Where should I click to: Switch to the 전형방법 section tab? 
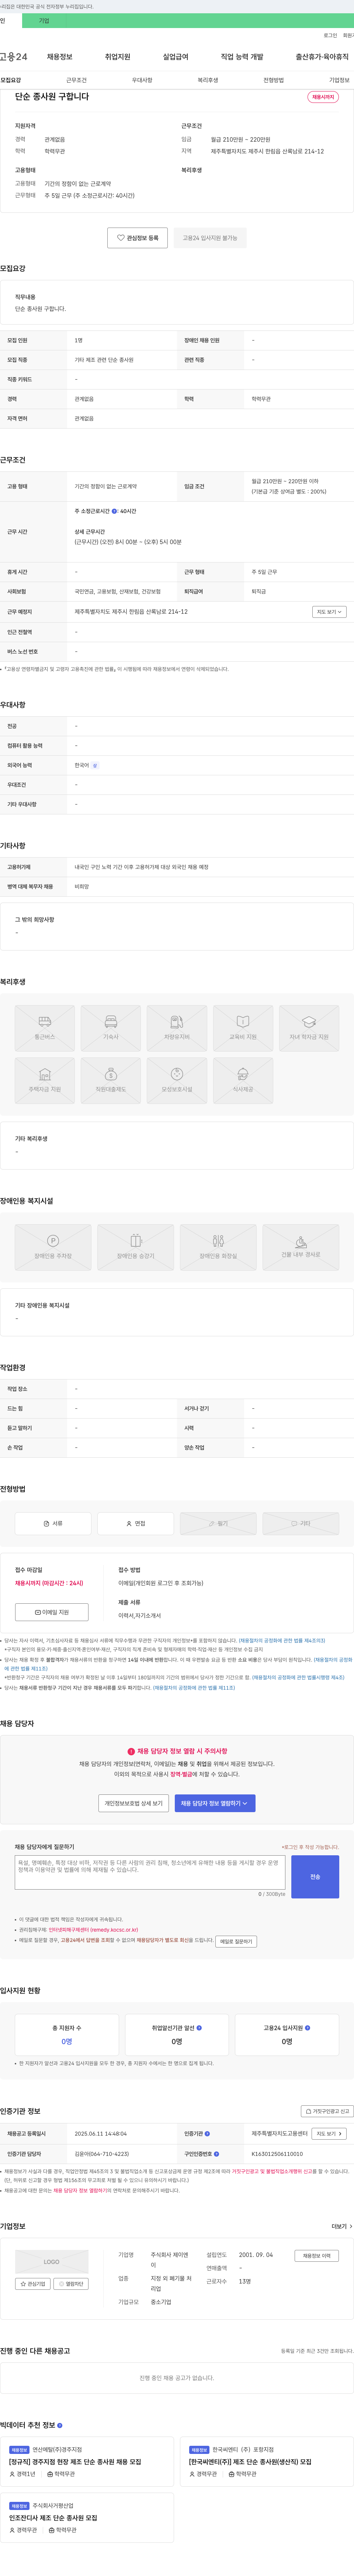pos(274,80)
